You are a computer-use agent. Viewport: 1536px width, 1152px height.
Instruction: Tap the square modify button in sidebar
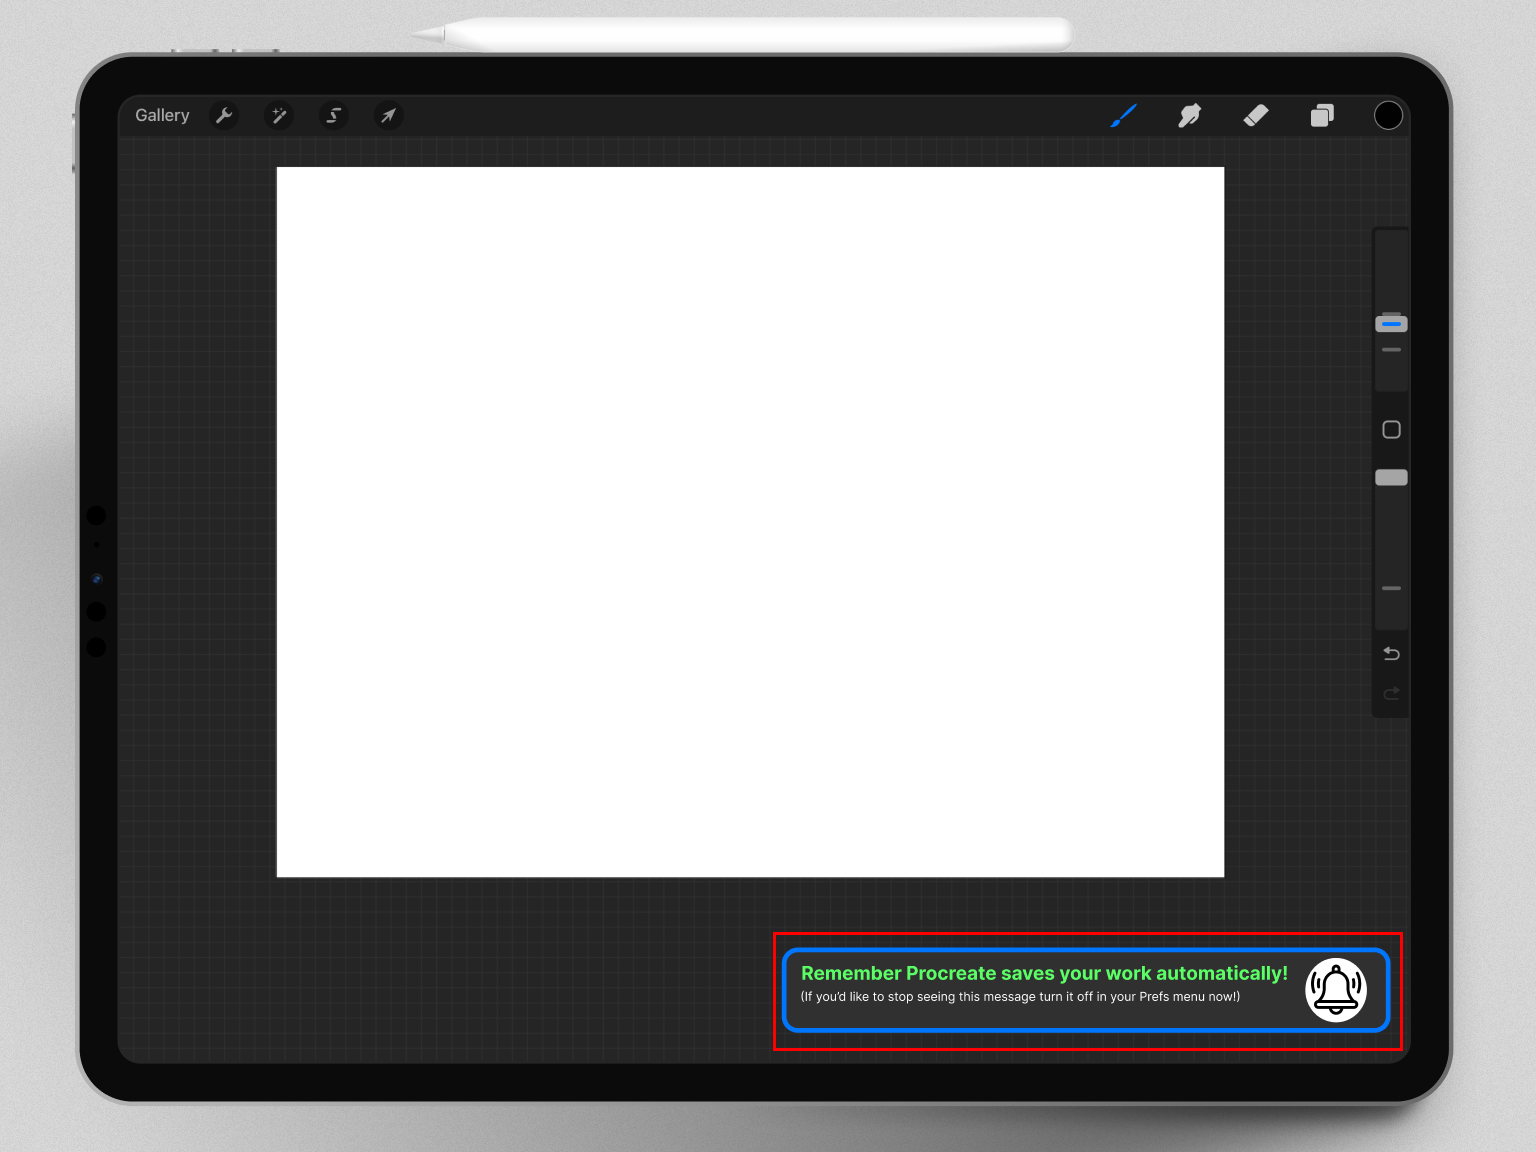tap(1391, 430)
